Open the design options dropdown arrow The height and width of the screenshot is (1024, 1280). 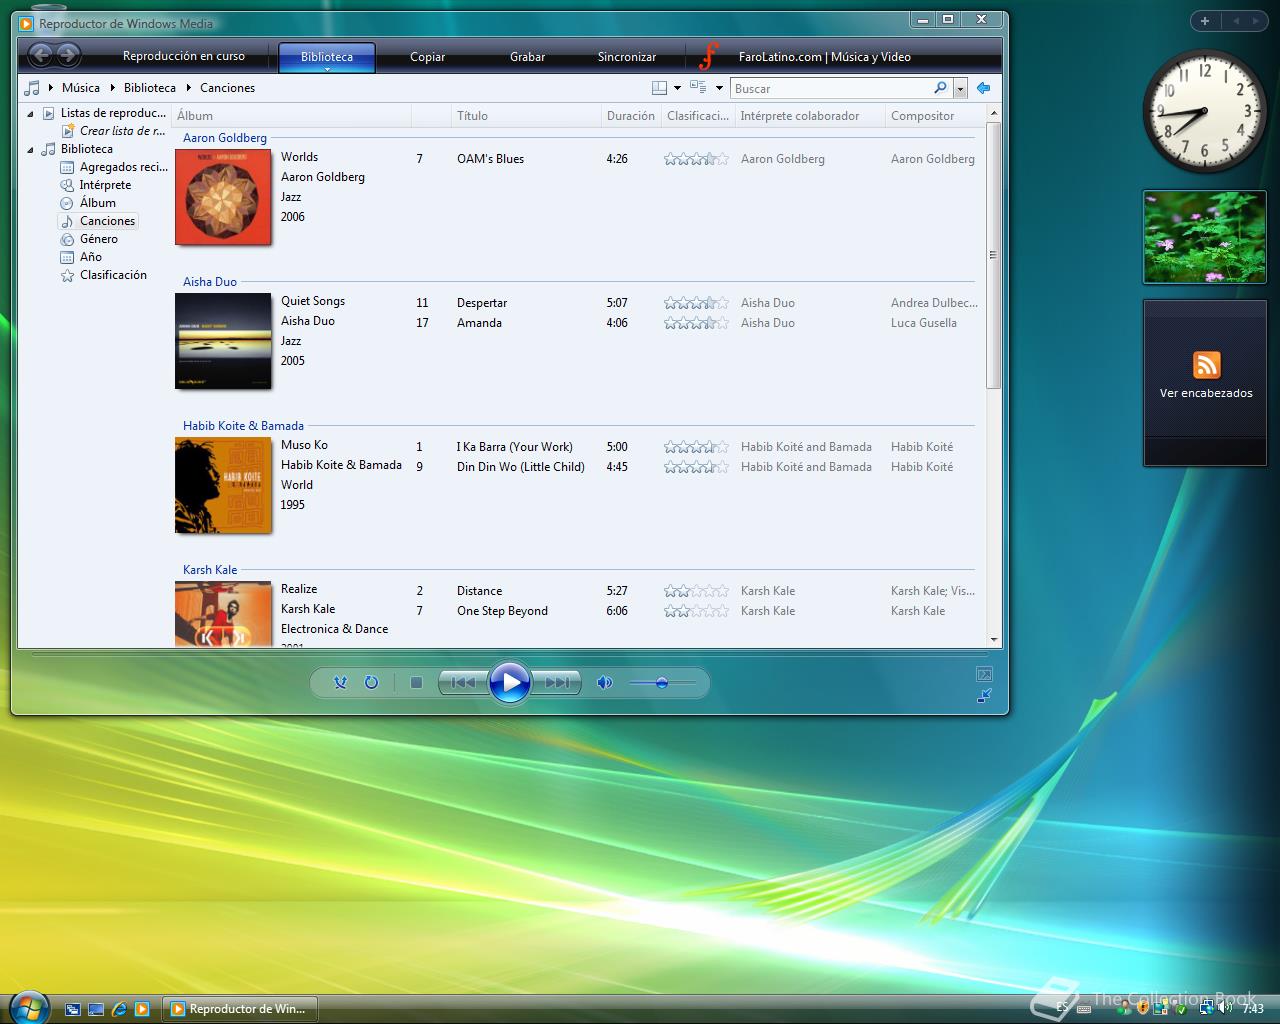(x=677, y=88)
